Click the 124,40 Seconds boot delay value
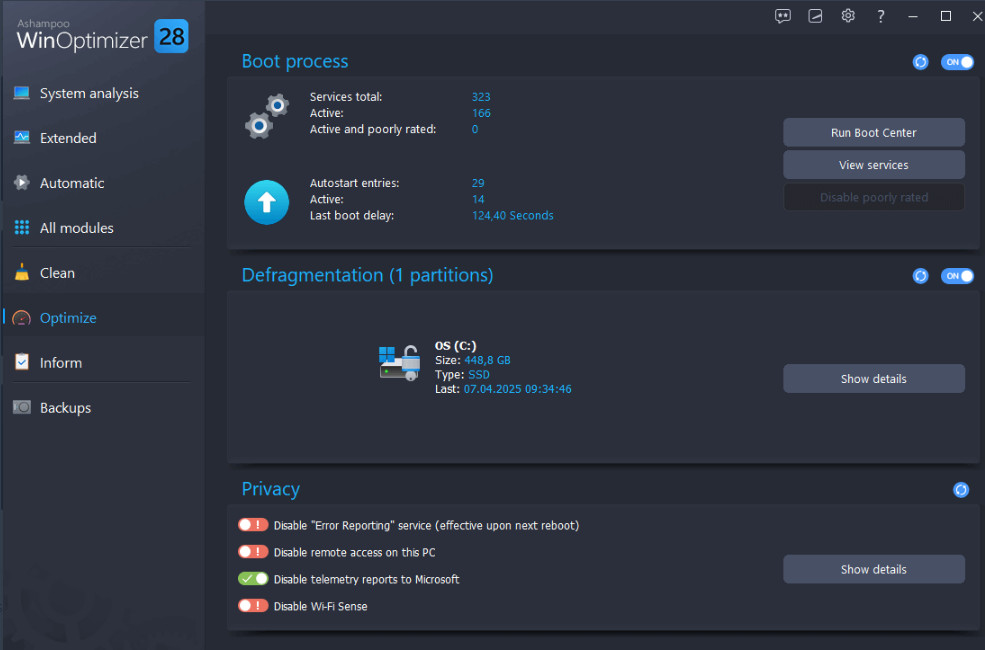This screenshot has height=650, width=985. pyautogui.click(x=513, y=215)
